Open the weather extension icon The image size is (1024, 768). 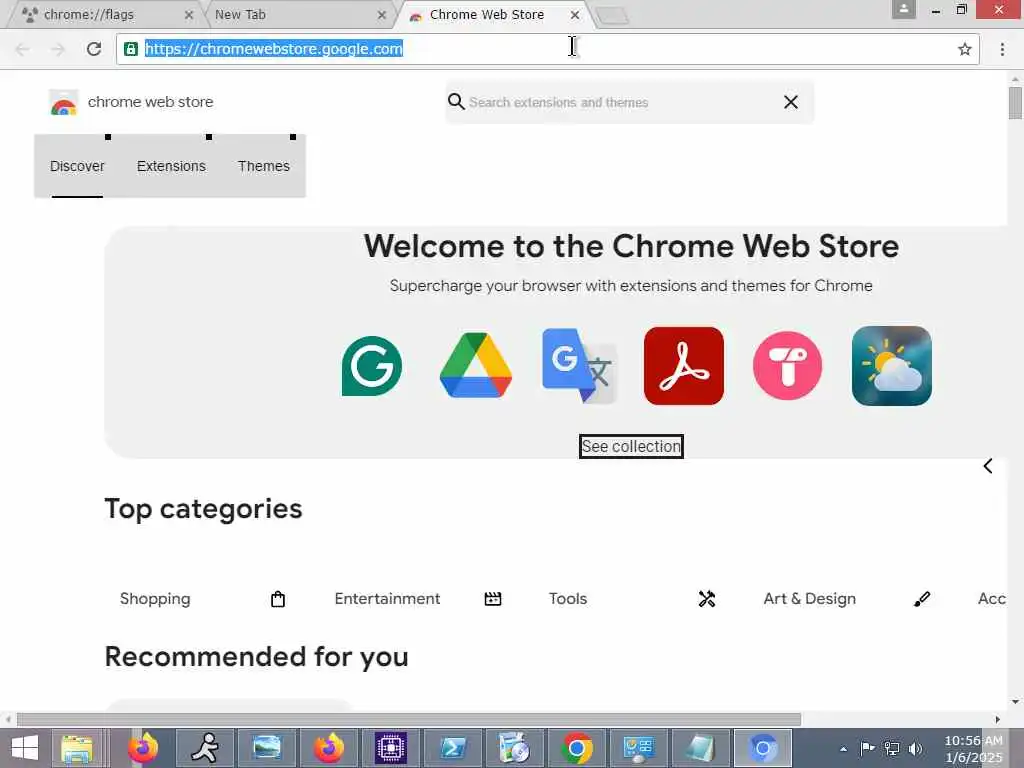tap(891, 366)
